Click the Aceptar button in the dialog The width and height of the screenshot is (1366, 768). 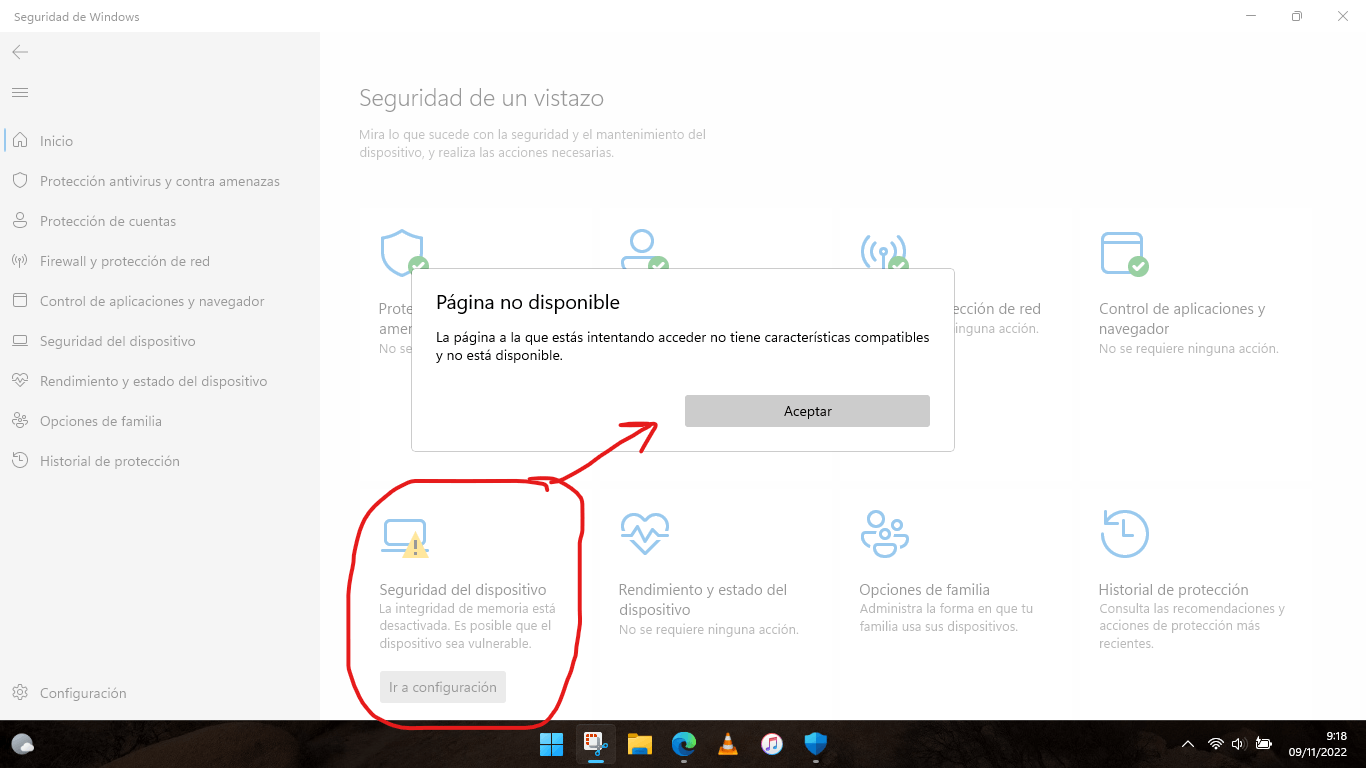807,411
